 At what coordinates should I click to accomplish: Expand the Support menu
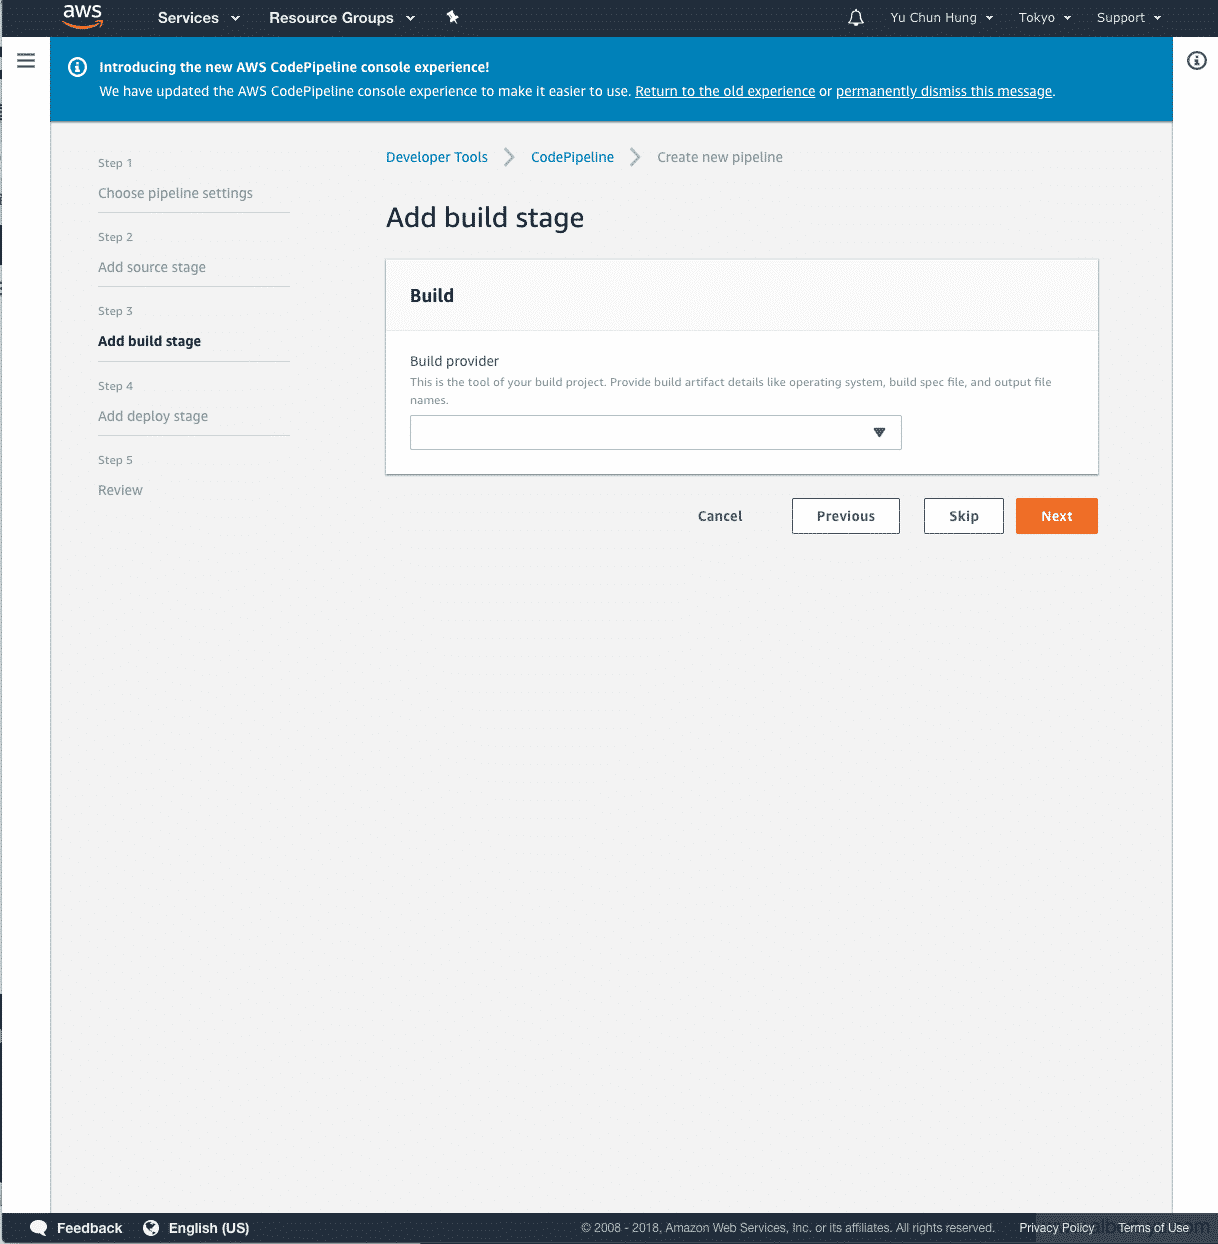click(x=1129, y=18)
